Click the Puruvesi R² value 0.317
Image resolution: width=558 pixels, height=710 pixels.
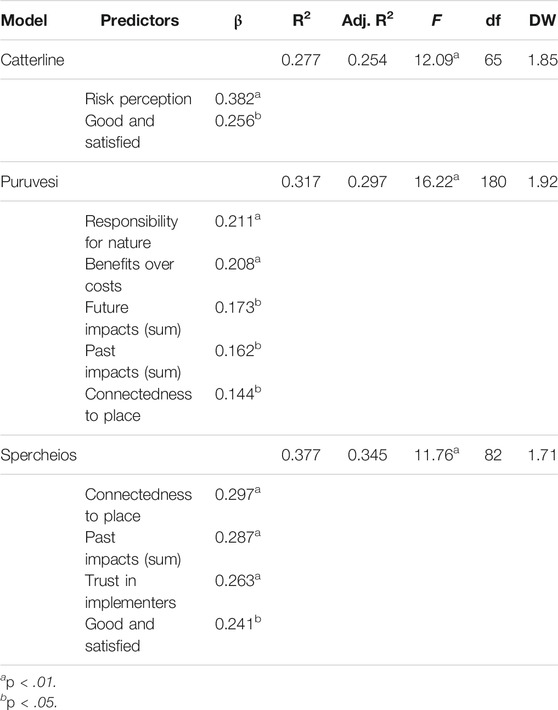(x=301, y=182)
